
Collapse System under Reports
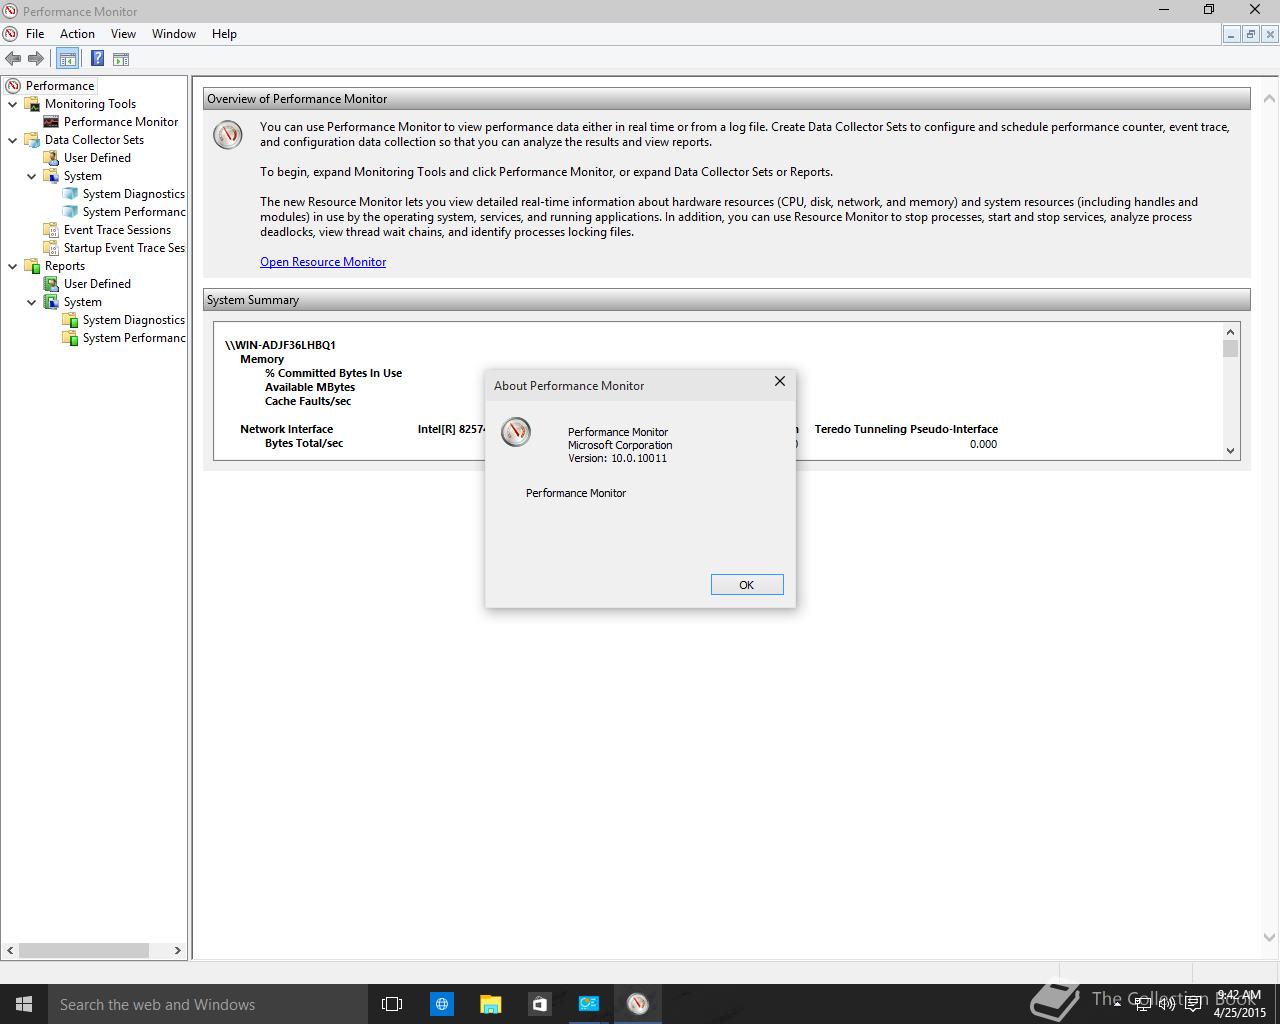[32, 302]
